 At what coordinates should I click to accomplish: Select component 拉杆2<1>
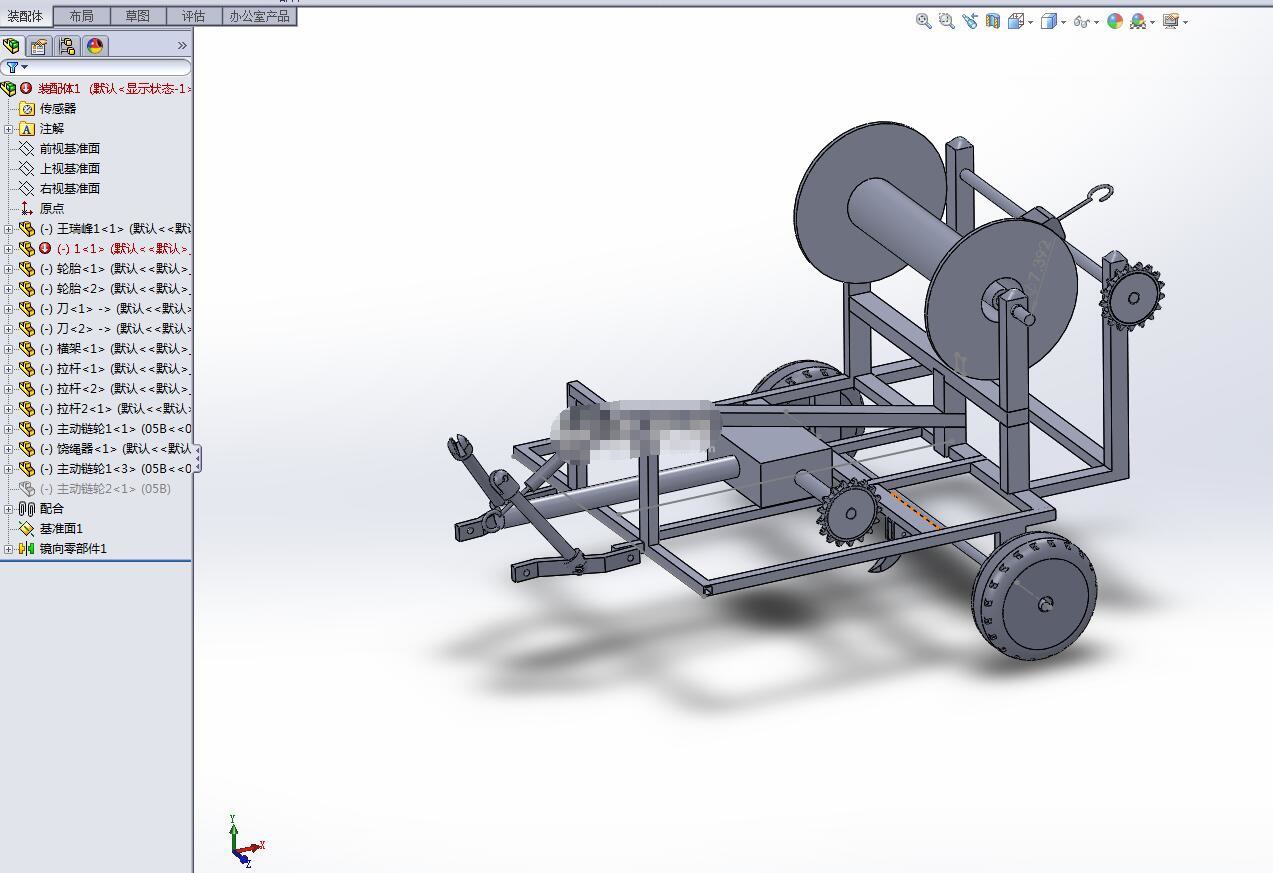(x=115, y=408)
